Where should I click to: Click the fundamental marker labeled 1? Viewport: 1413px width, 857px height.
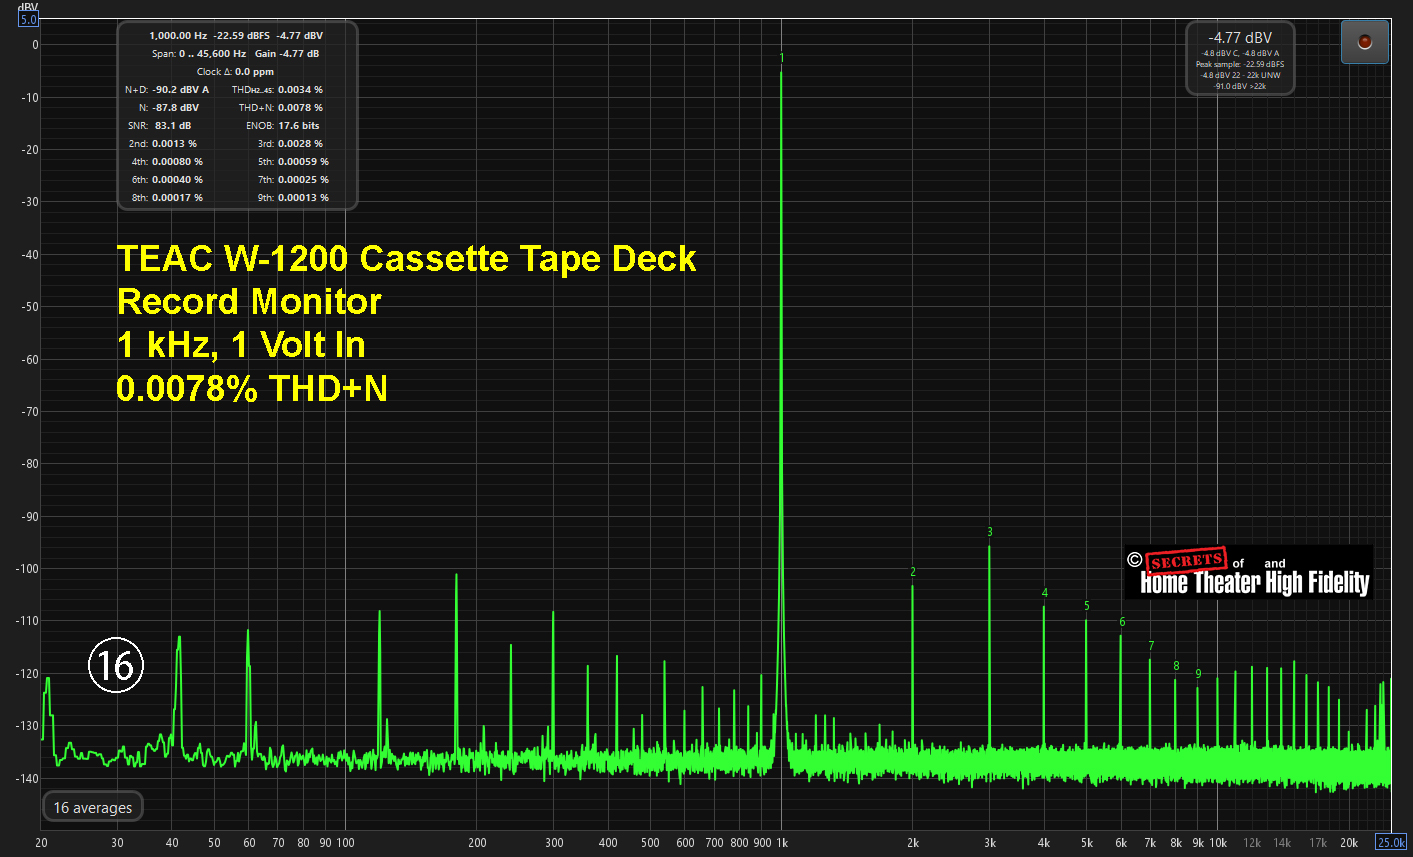pos(782,58)
